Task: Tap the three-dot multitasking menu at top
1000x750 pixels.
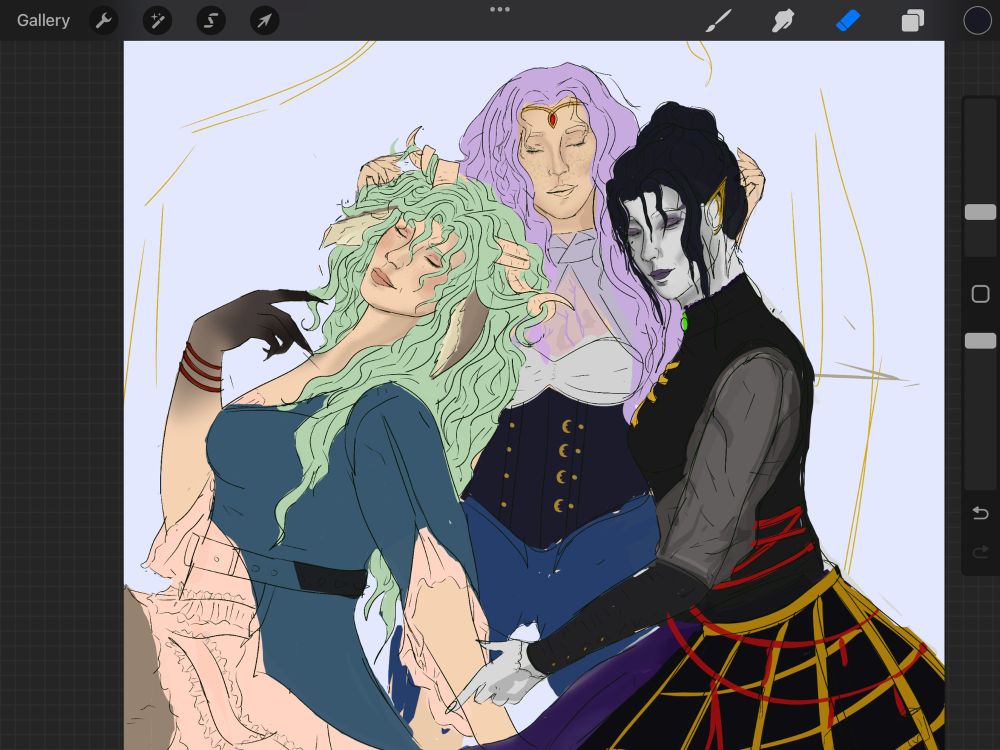Action: tap(500, 10)
